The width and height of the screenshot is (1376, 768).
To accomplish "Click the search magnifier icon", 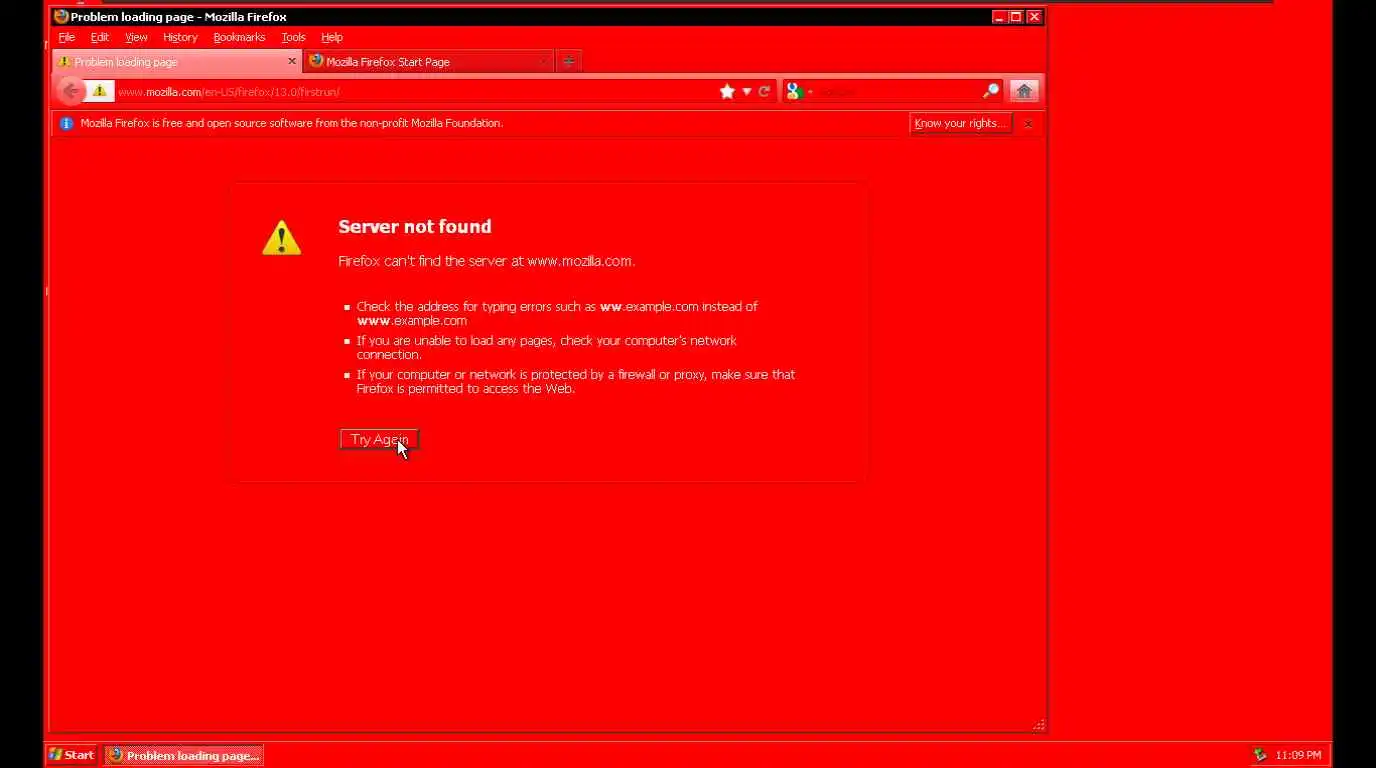I will pos(991,91).
